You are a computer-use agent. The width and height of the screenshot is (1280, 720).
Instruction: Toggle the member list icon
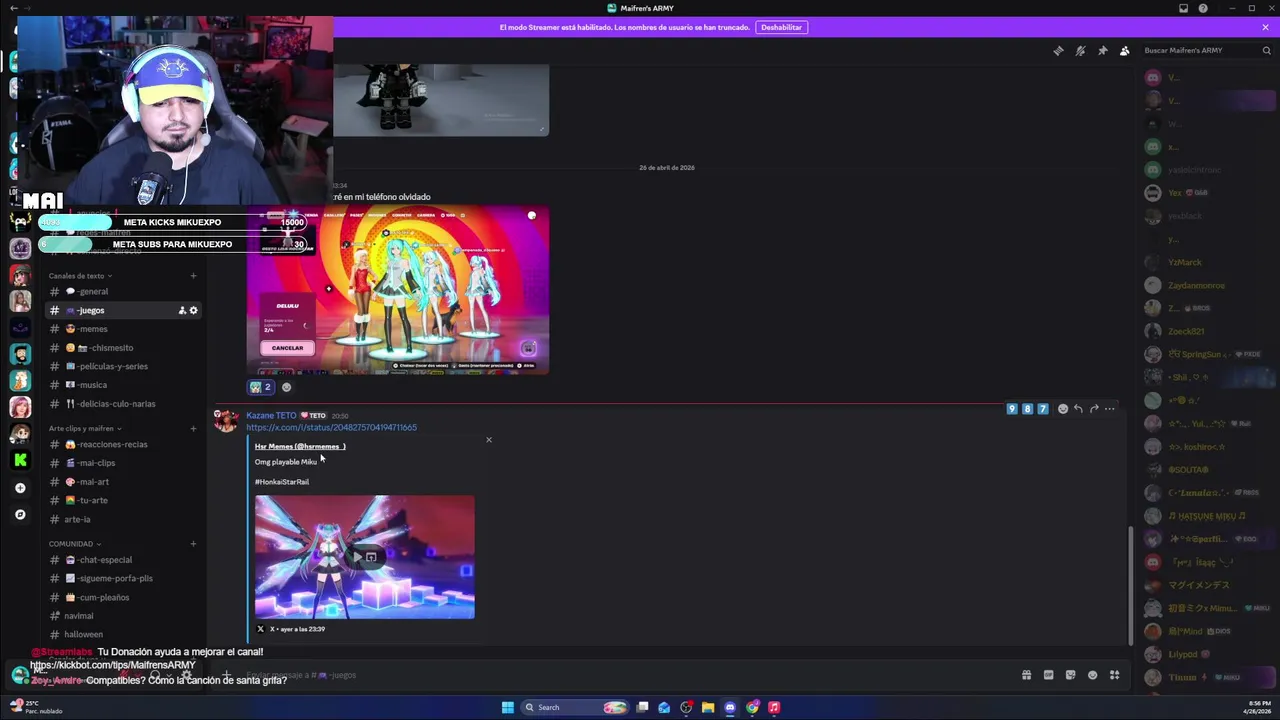[1124, 51]
